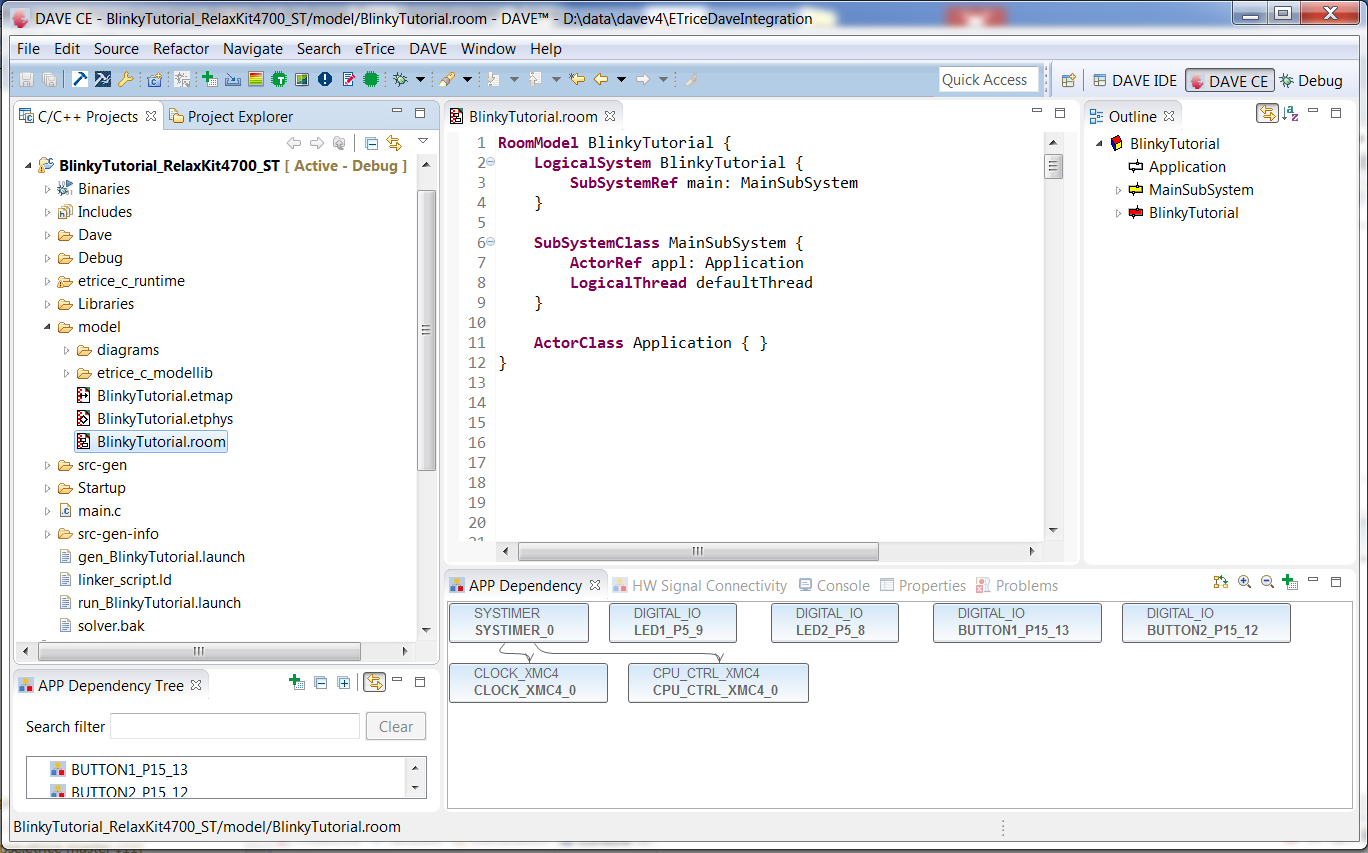
Task: Click editor horizontal scrollbar thumb
Action: (x=698, y=551)
